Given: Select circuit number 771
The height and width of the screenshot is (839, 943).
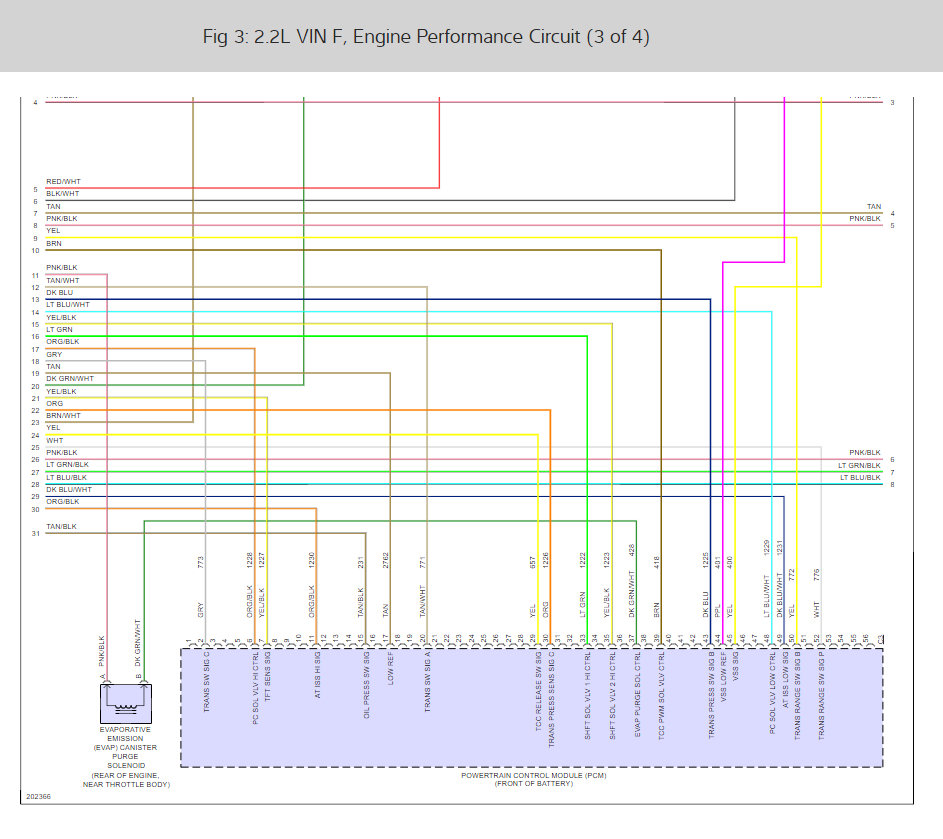Looking at the screenshot, I should tap(422, 562).
